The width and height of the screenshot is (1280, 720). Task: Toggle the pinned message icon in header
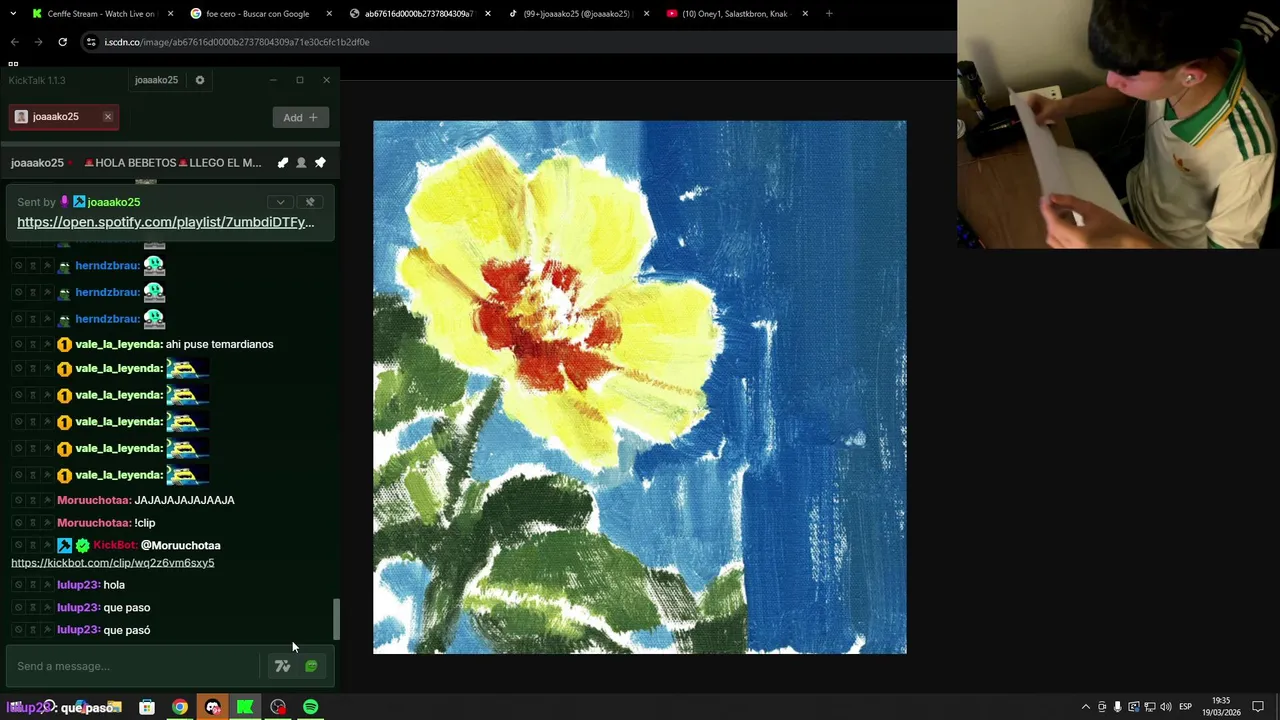(320, 163)
